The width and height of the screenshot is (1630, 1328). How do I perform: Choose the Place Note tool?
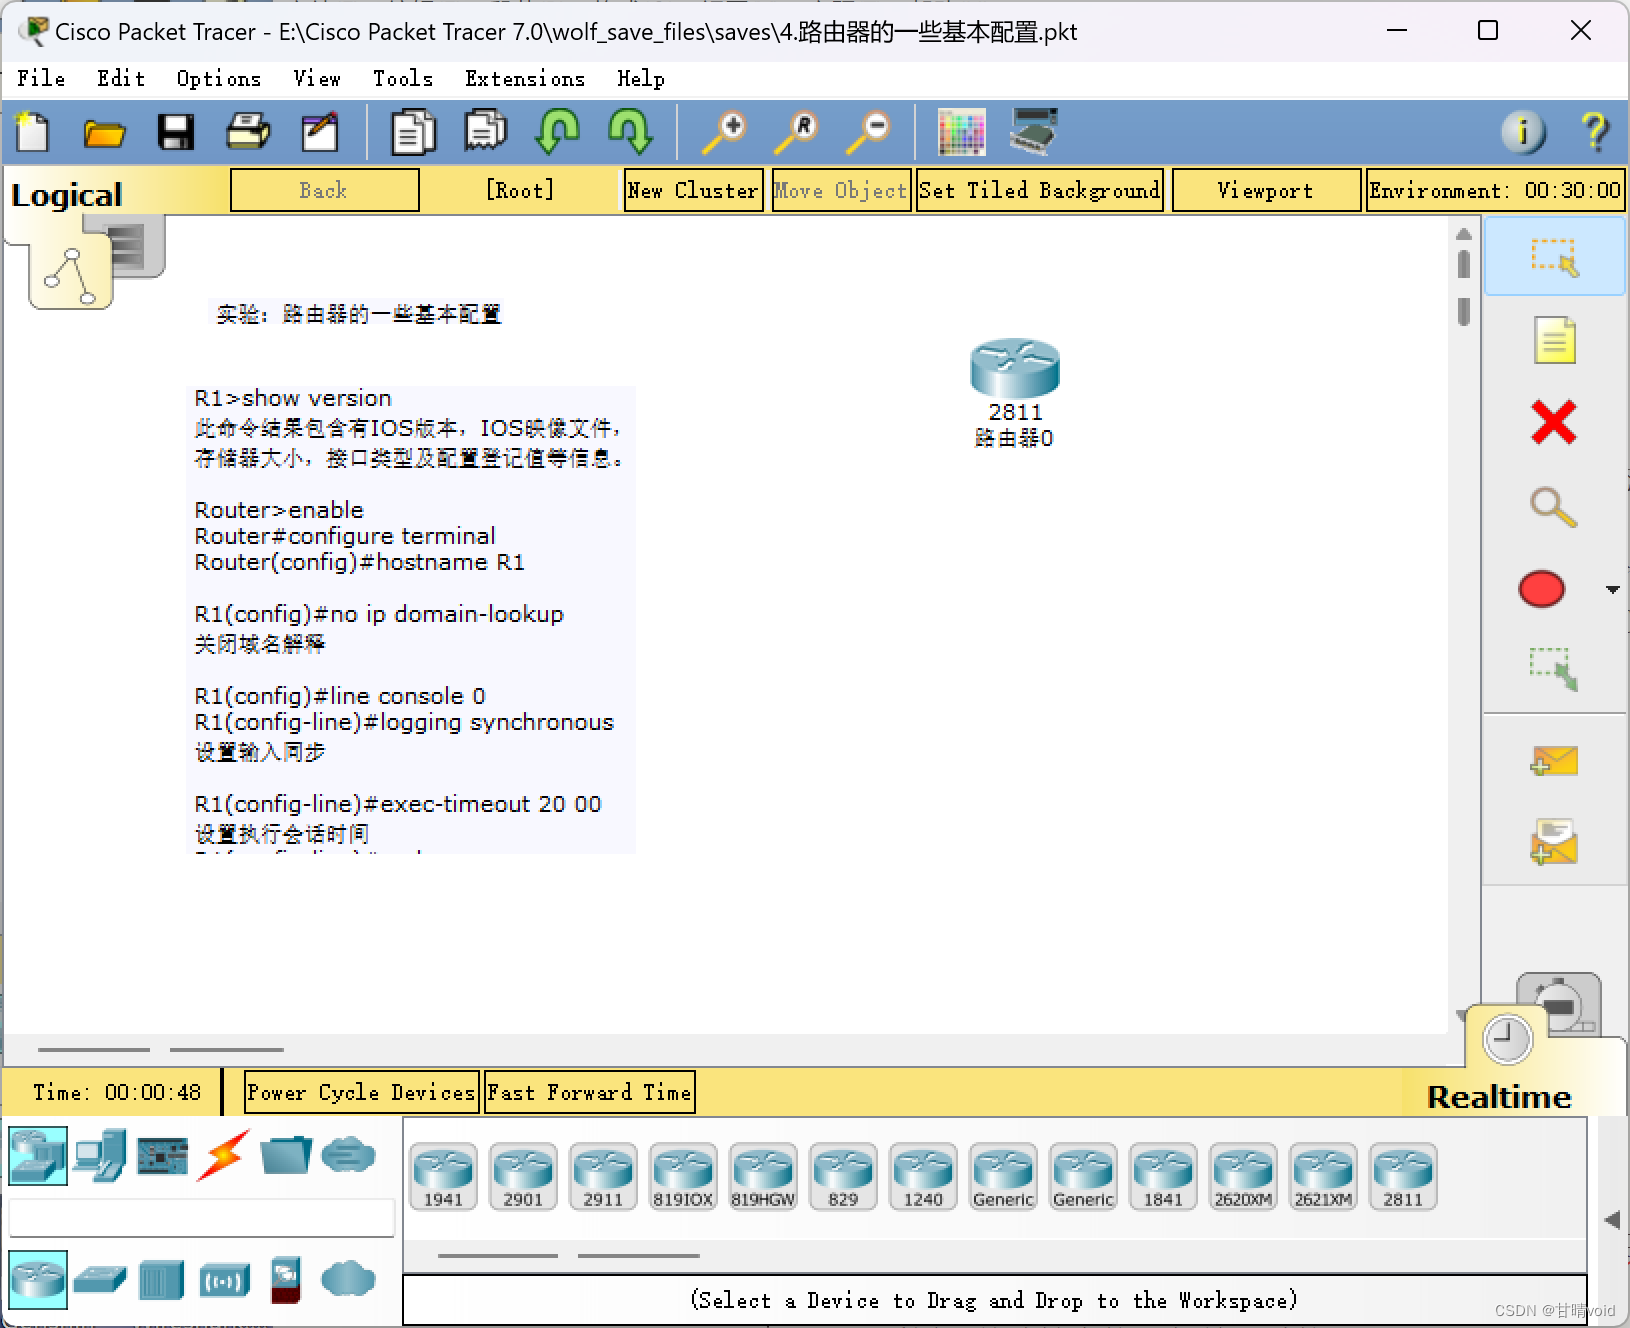point(1554,341)
